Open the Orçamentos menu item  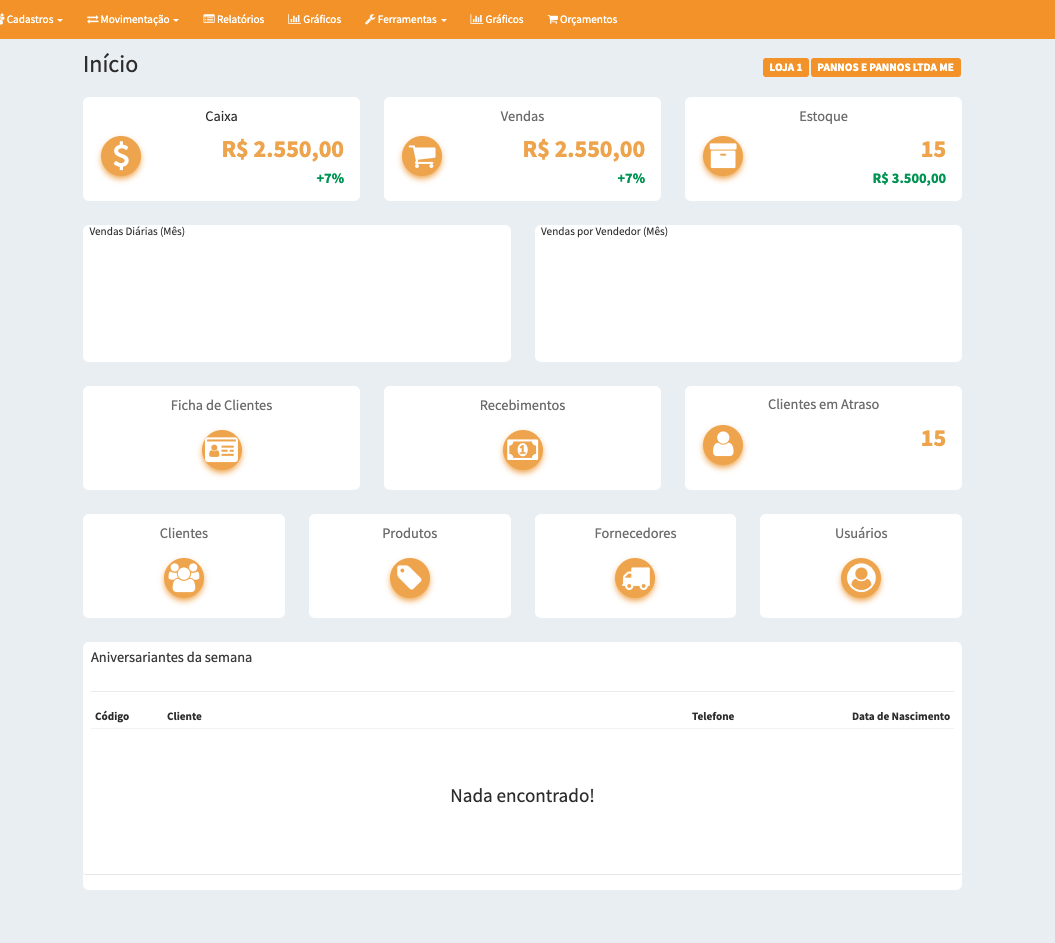[582, 19]
